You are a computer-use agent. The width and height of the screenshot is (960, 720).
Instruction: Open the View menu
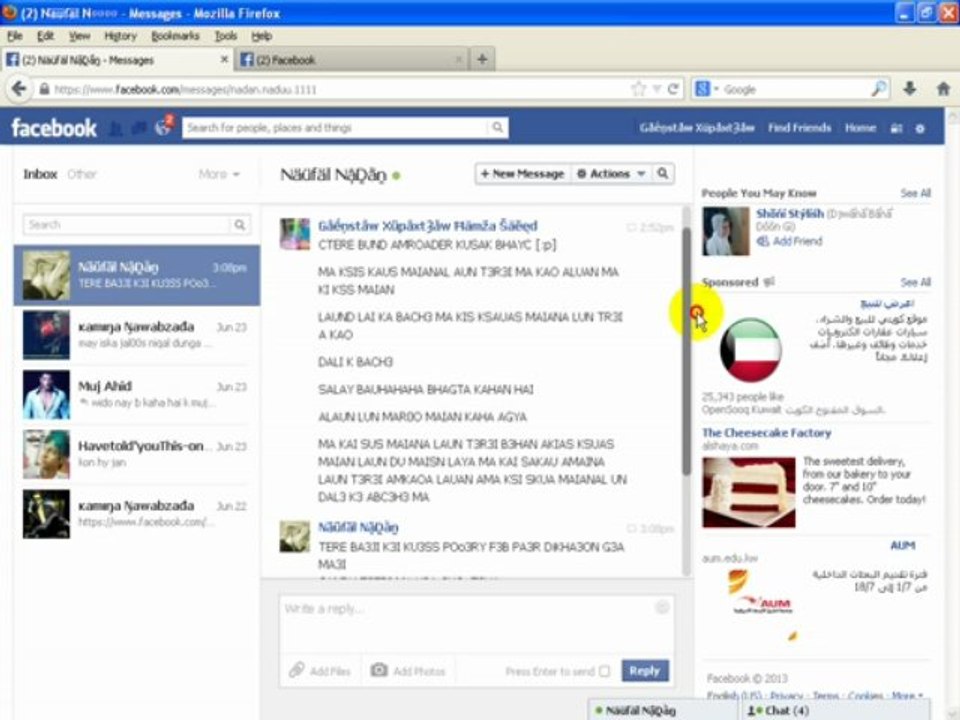[79, 36]
